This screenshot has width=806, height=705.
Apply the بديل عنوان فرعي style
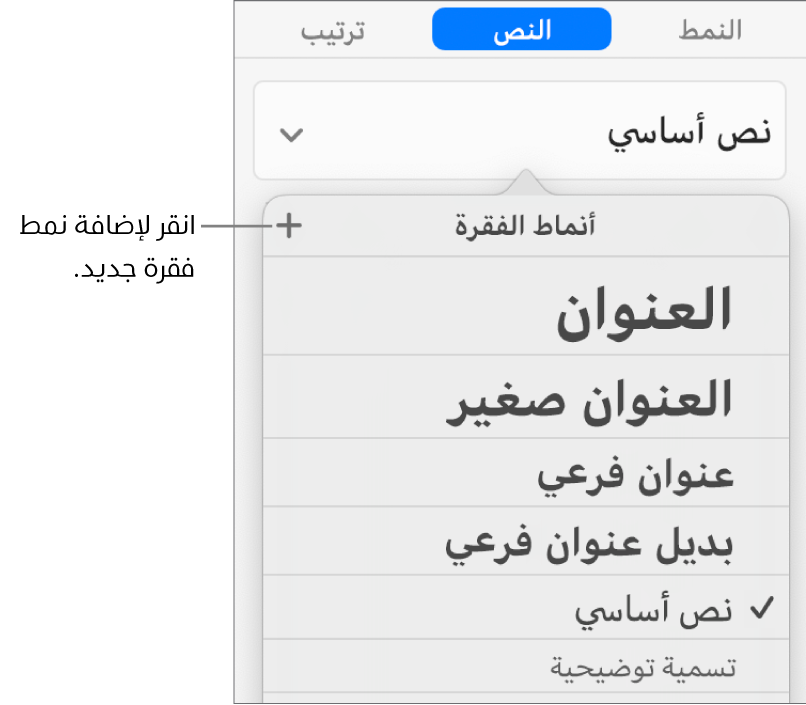pos(590,544)
